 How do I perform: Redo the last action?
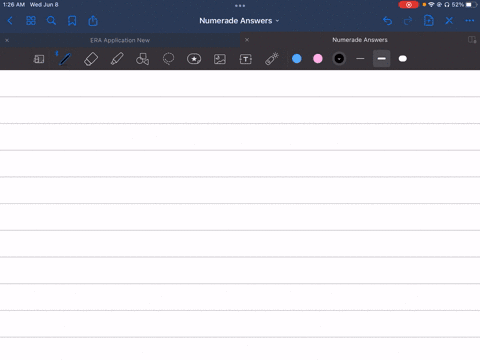408,21
